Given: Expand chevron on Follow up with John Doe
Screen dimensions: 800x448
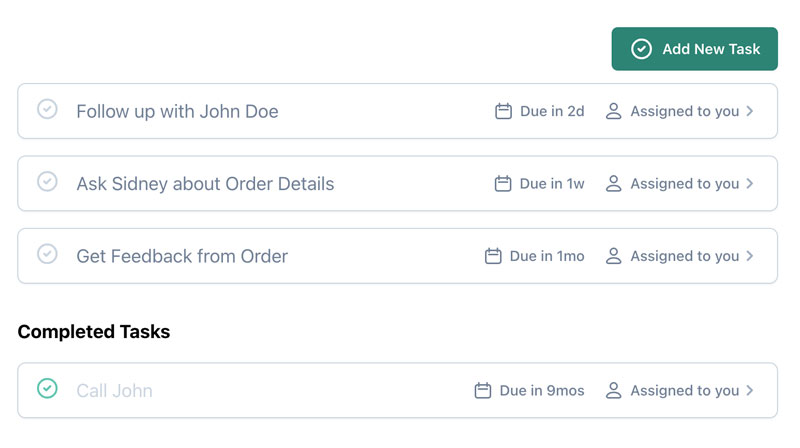Looking at the screenshot, I should 749,111.
